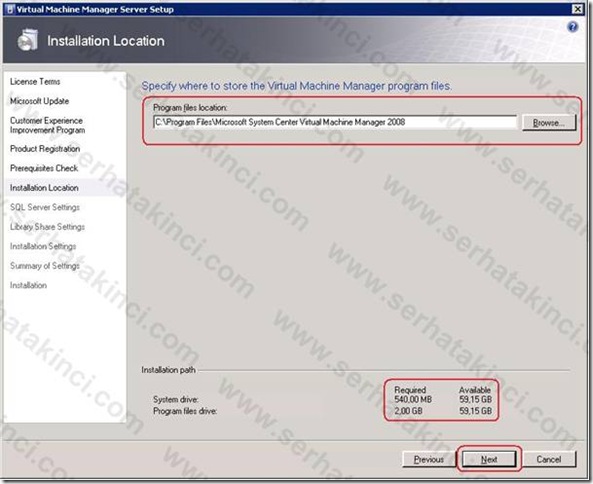Image resolution: width=593 pixels, height=484 pixels.
Task: Go to Customer Experience Improvement Program step
Action: click(47, 125)
